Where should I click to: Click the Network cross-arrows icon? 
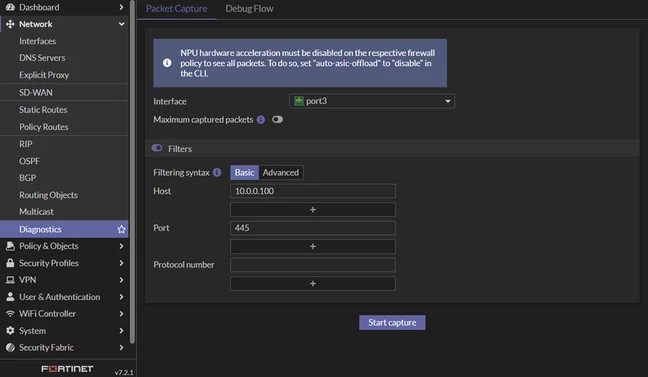pos(10,24)
